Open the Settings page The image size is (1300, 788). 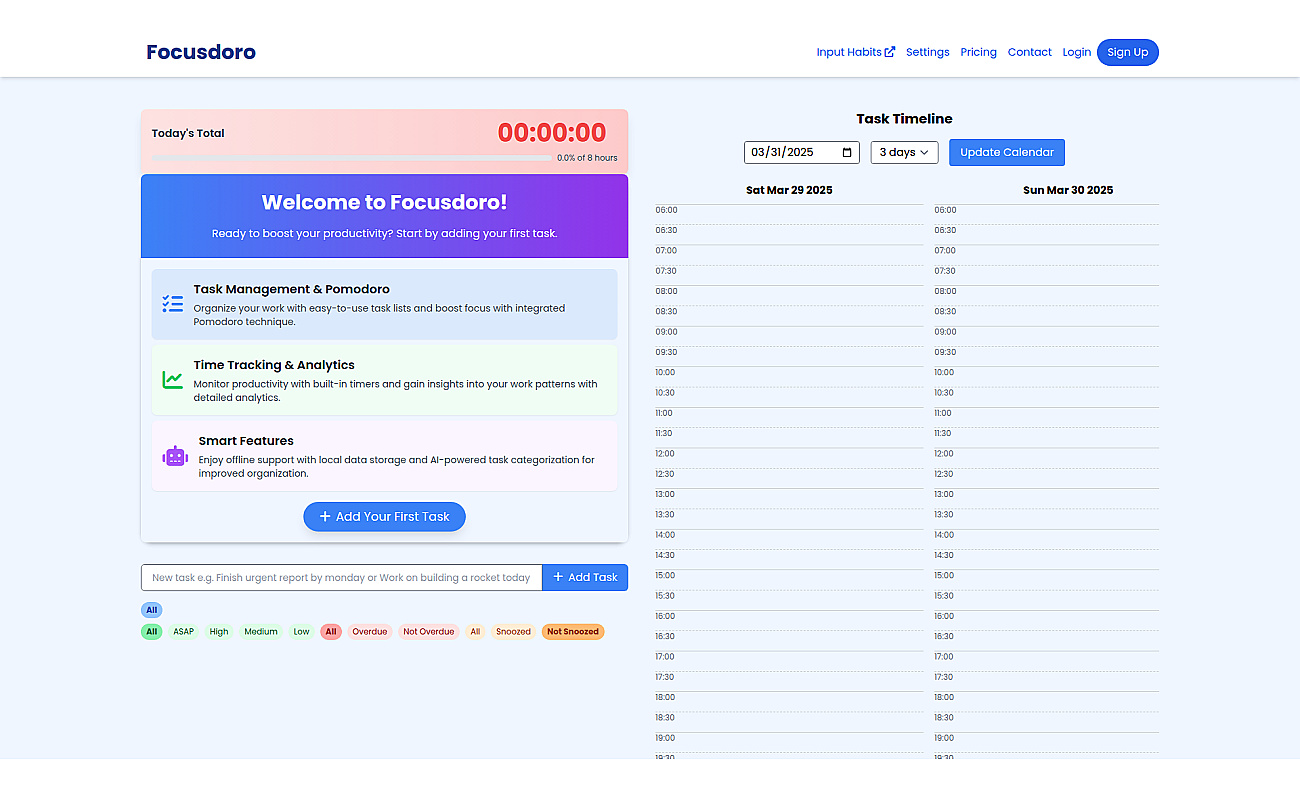point(928,52)
